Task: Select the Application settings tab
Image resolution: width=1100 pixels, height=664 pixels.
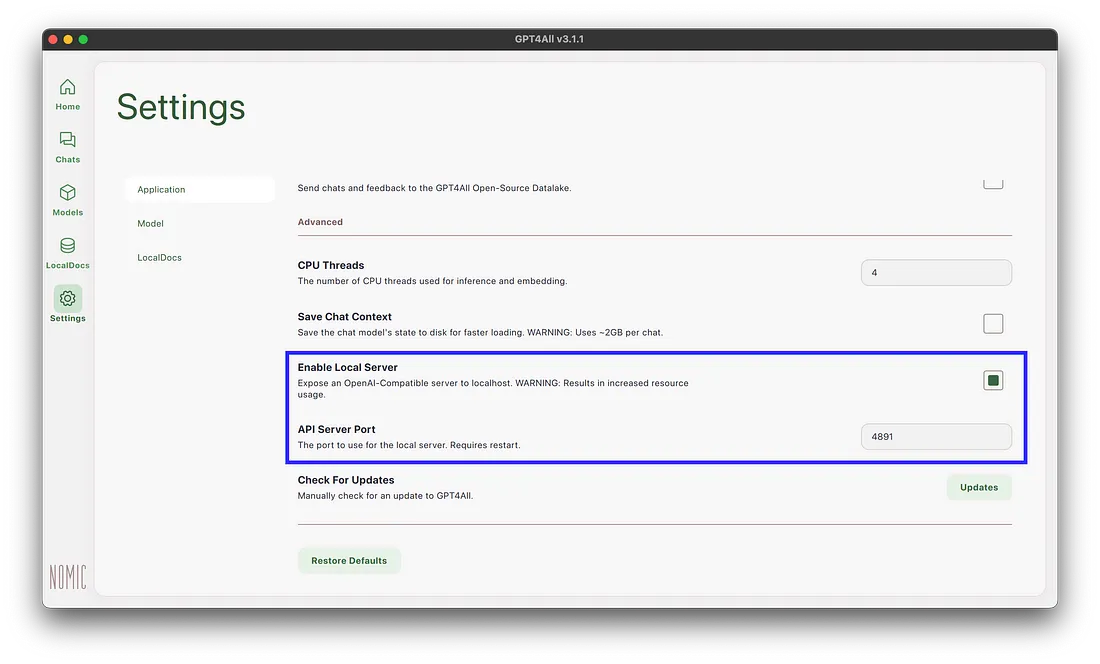Action: pyautogui.click(x=161, y=189)
